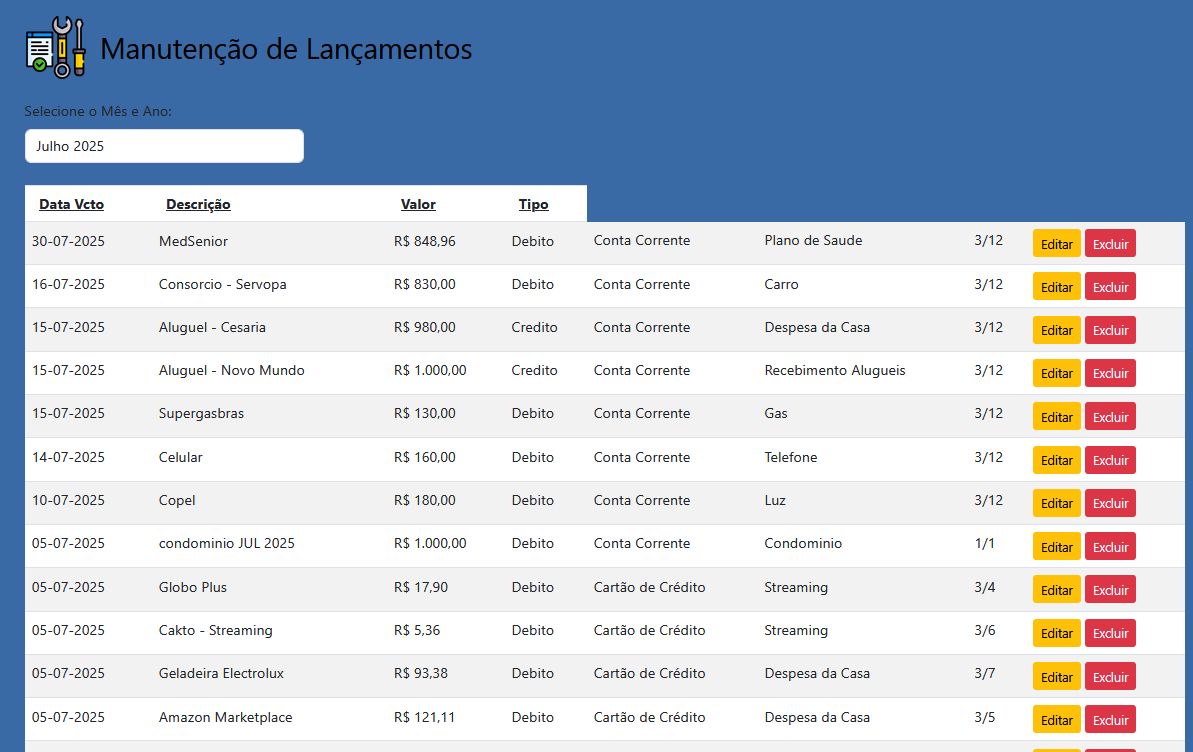Sort table by Tipo column

coord(533,204)
